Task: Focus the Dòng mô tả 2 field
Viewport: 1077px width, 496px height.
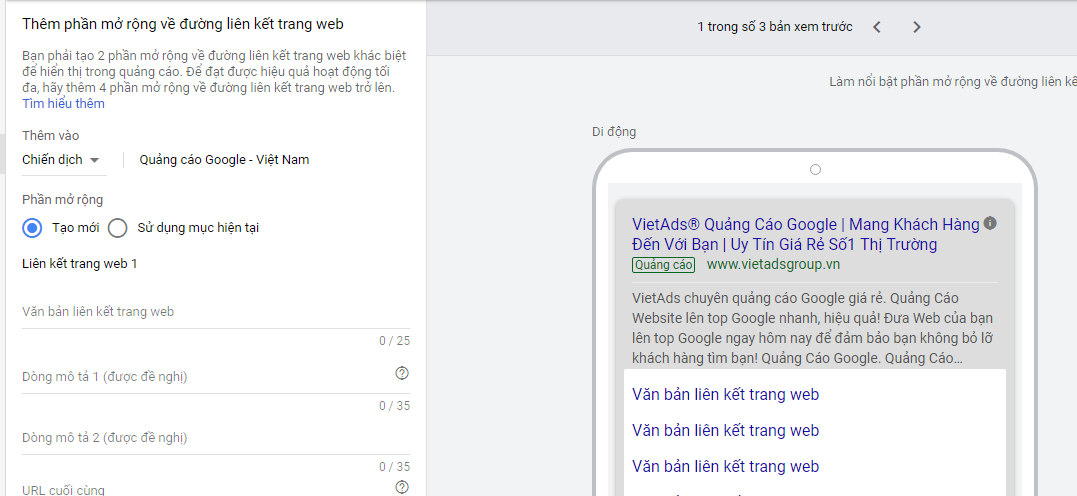Action: point(216,438)
